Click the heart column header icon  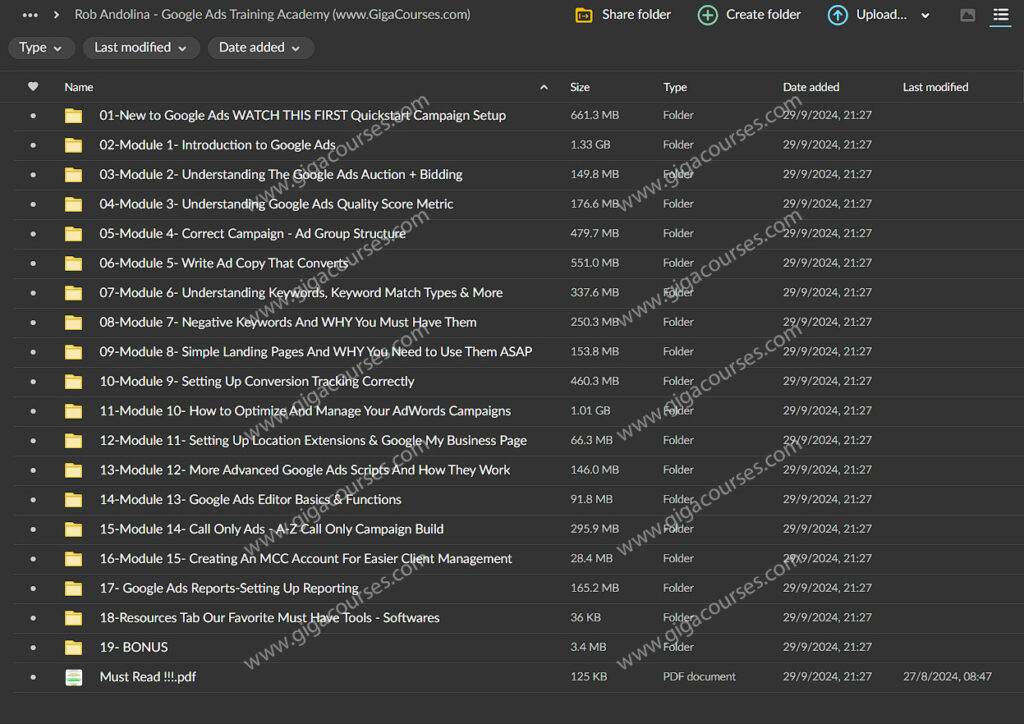click(33, 87)
